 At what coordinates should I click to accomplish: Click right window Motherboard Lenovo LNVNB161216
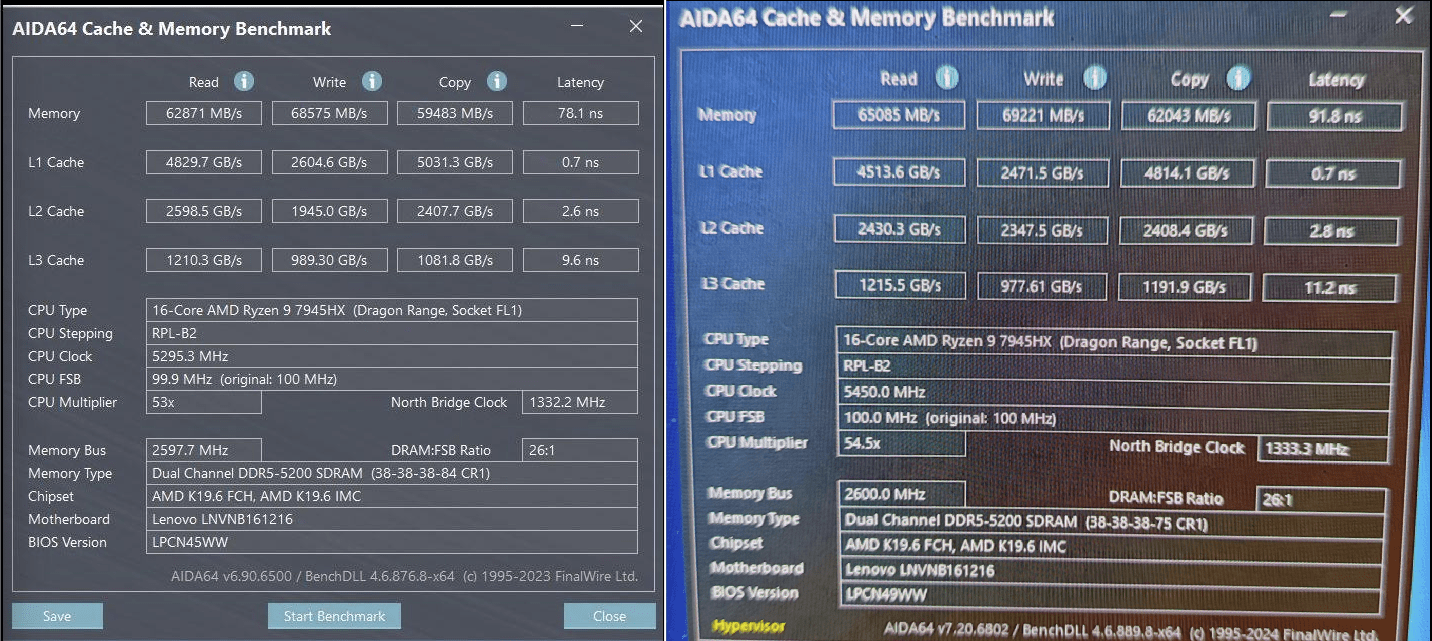tap(1111, 571)
